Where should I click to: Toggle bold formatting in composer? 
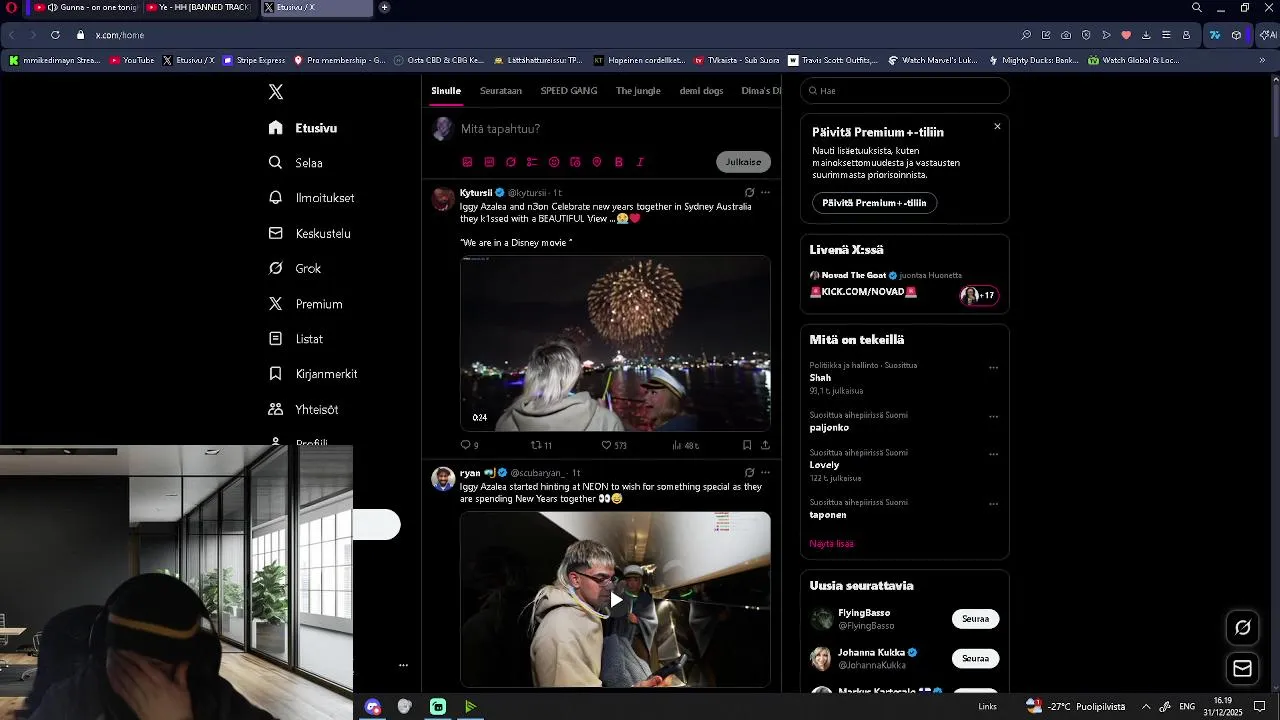point(619,162)
